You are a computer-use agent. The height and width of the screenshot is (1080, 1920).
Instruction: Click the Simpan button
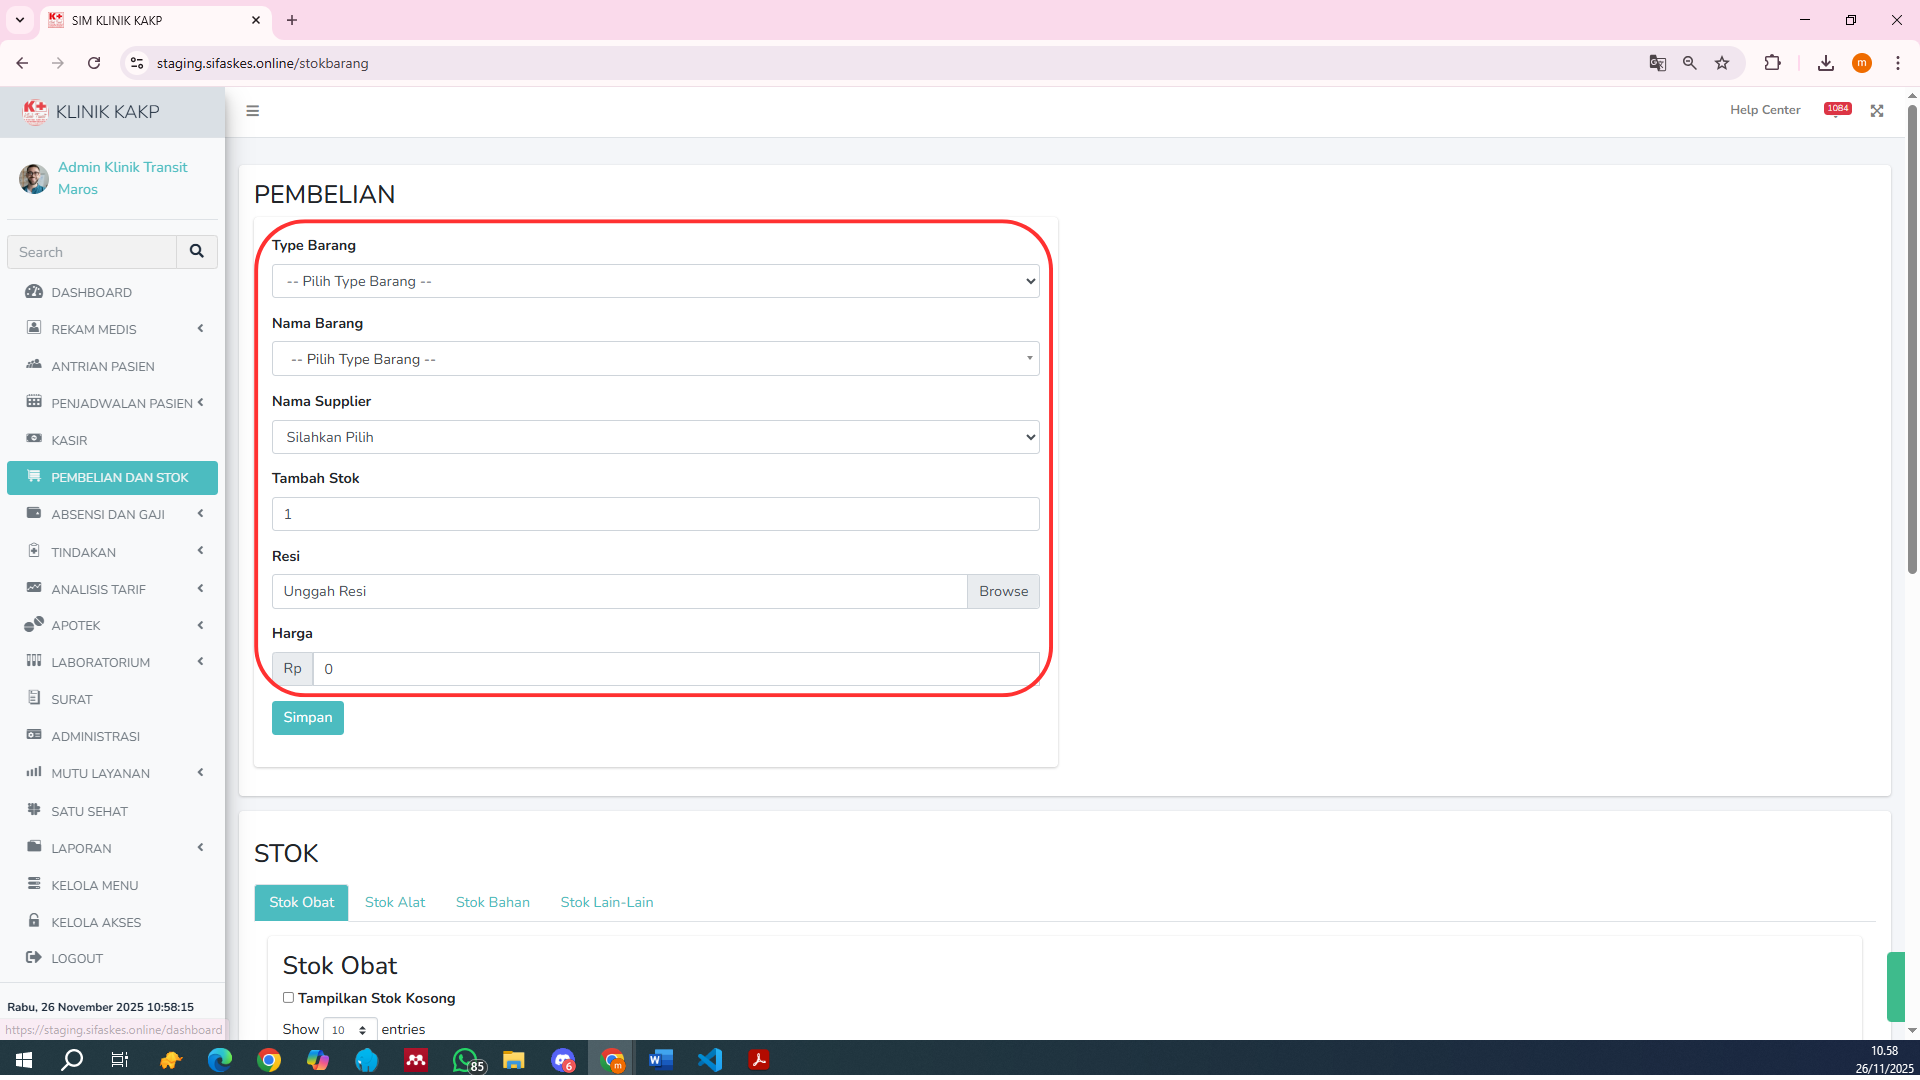pos(307,717)
